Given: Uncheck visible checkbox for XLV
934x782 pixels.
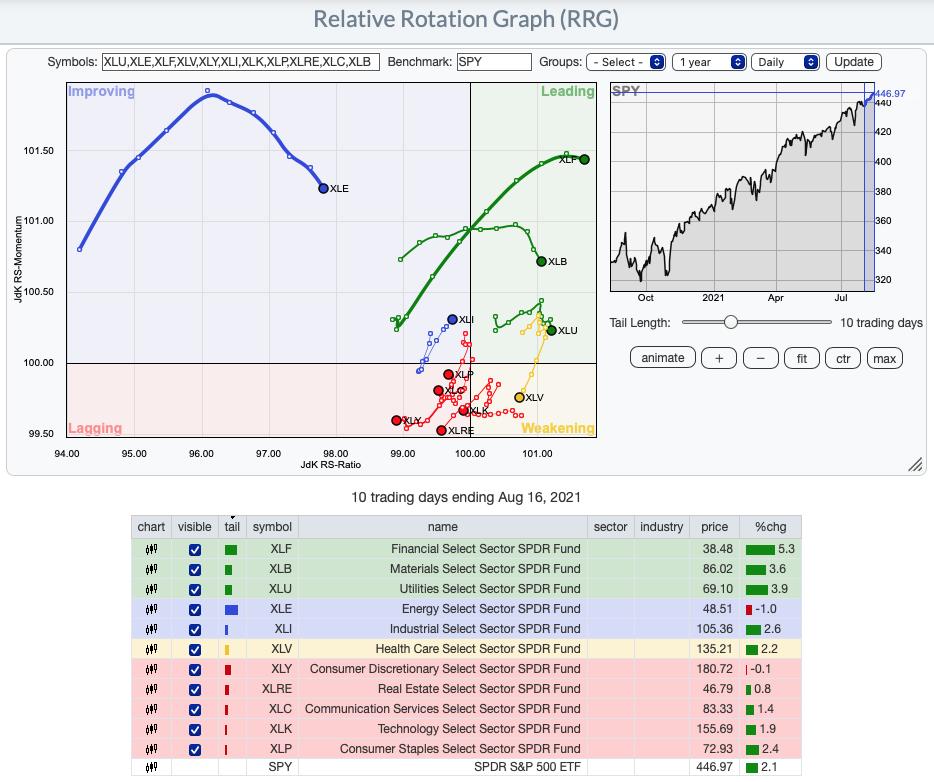Looking at the screenshot, I should (x=195, y=650).
